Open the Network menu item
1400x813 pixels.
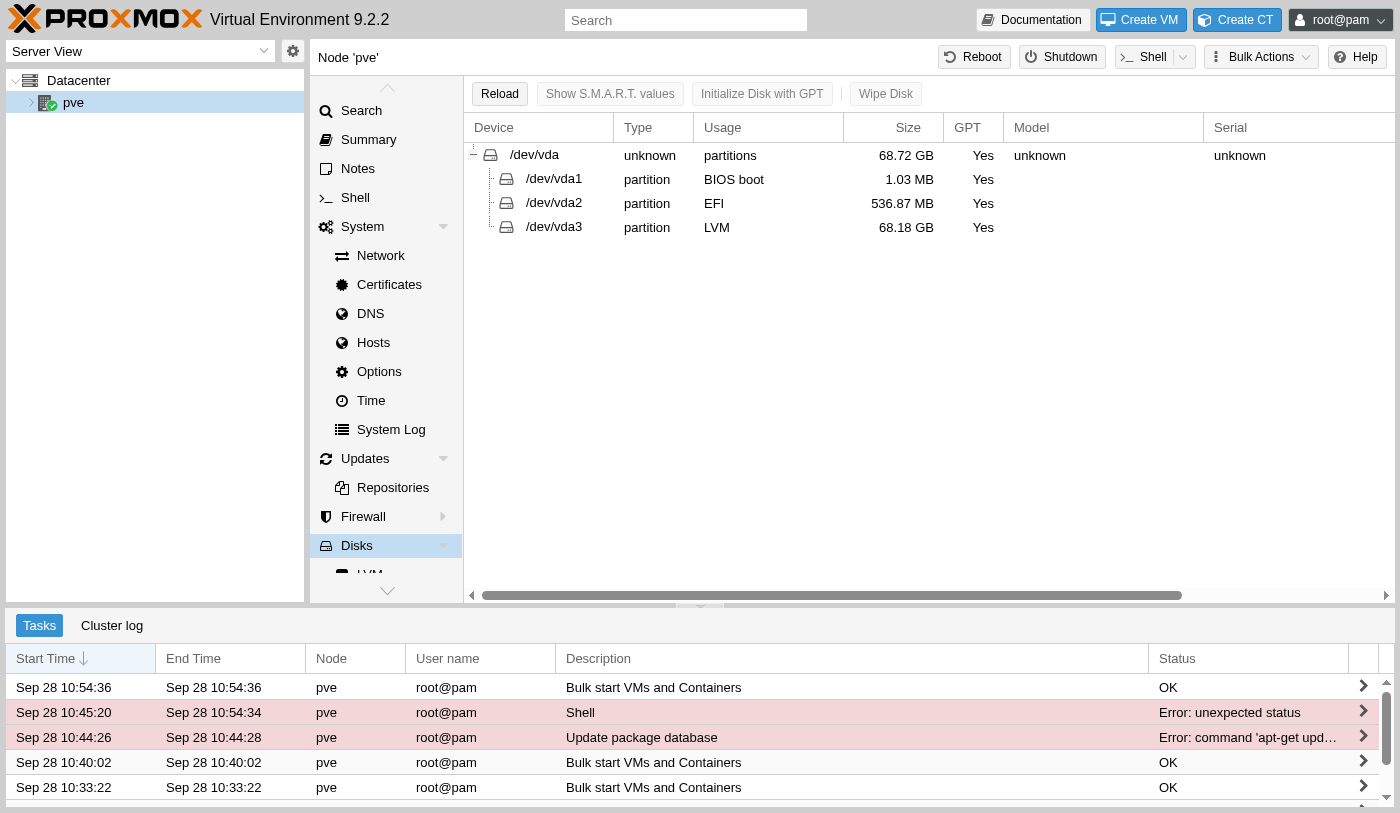point(386,256)
